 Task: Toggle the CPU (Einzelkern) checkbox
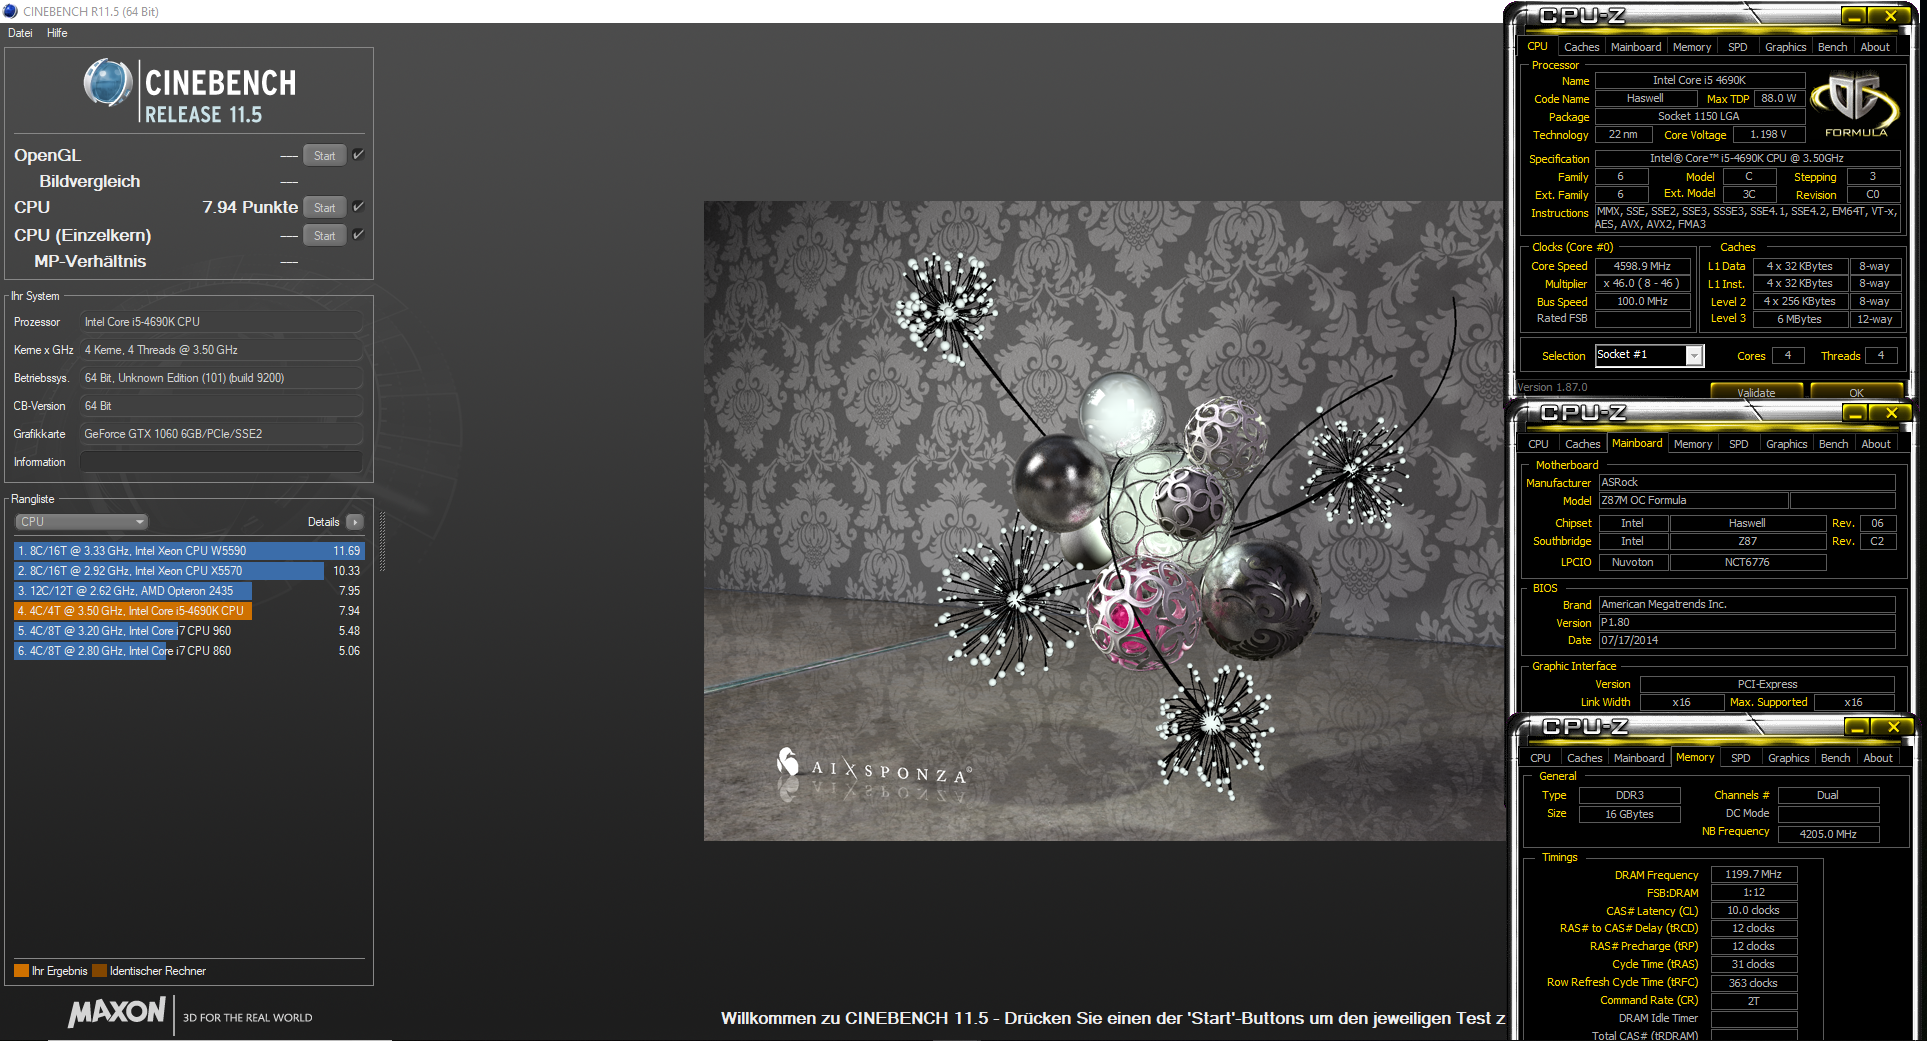tap(358, 235)
